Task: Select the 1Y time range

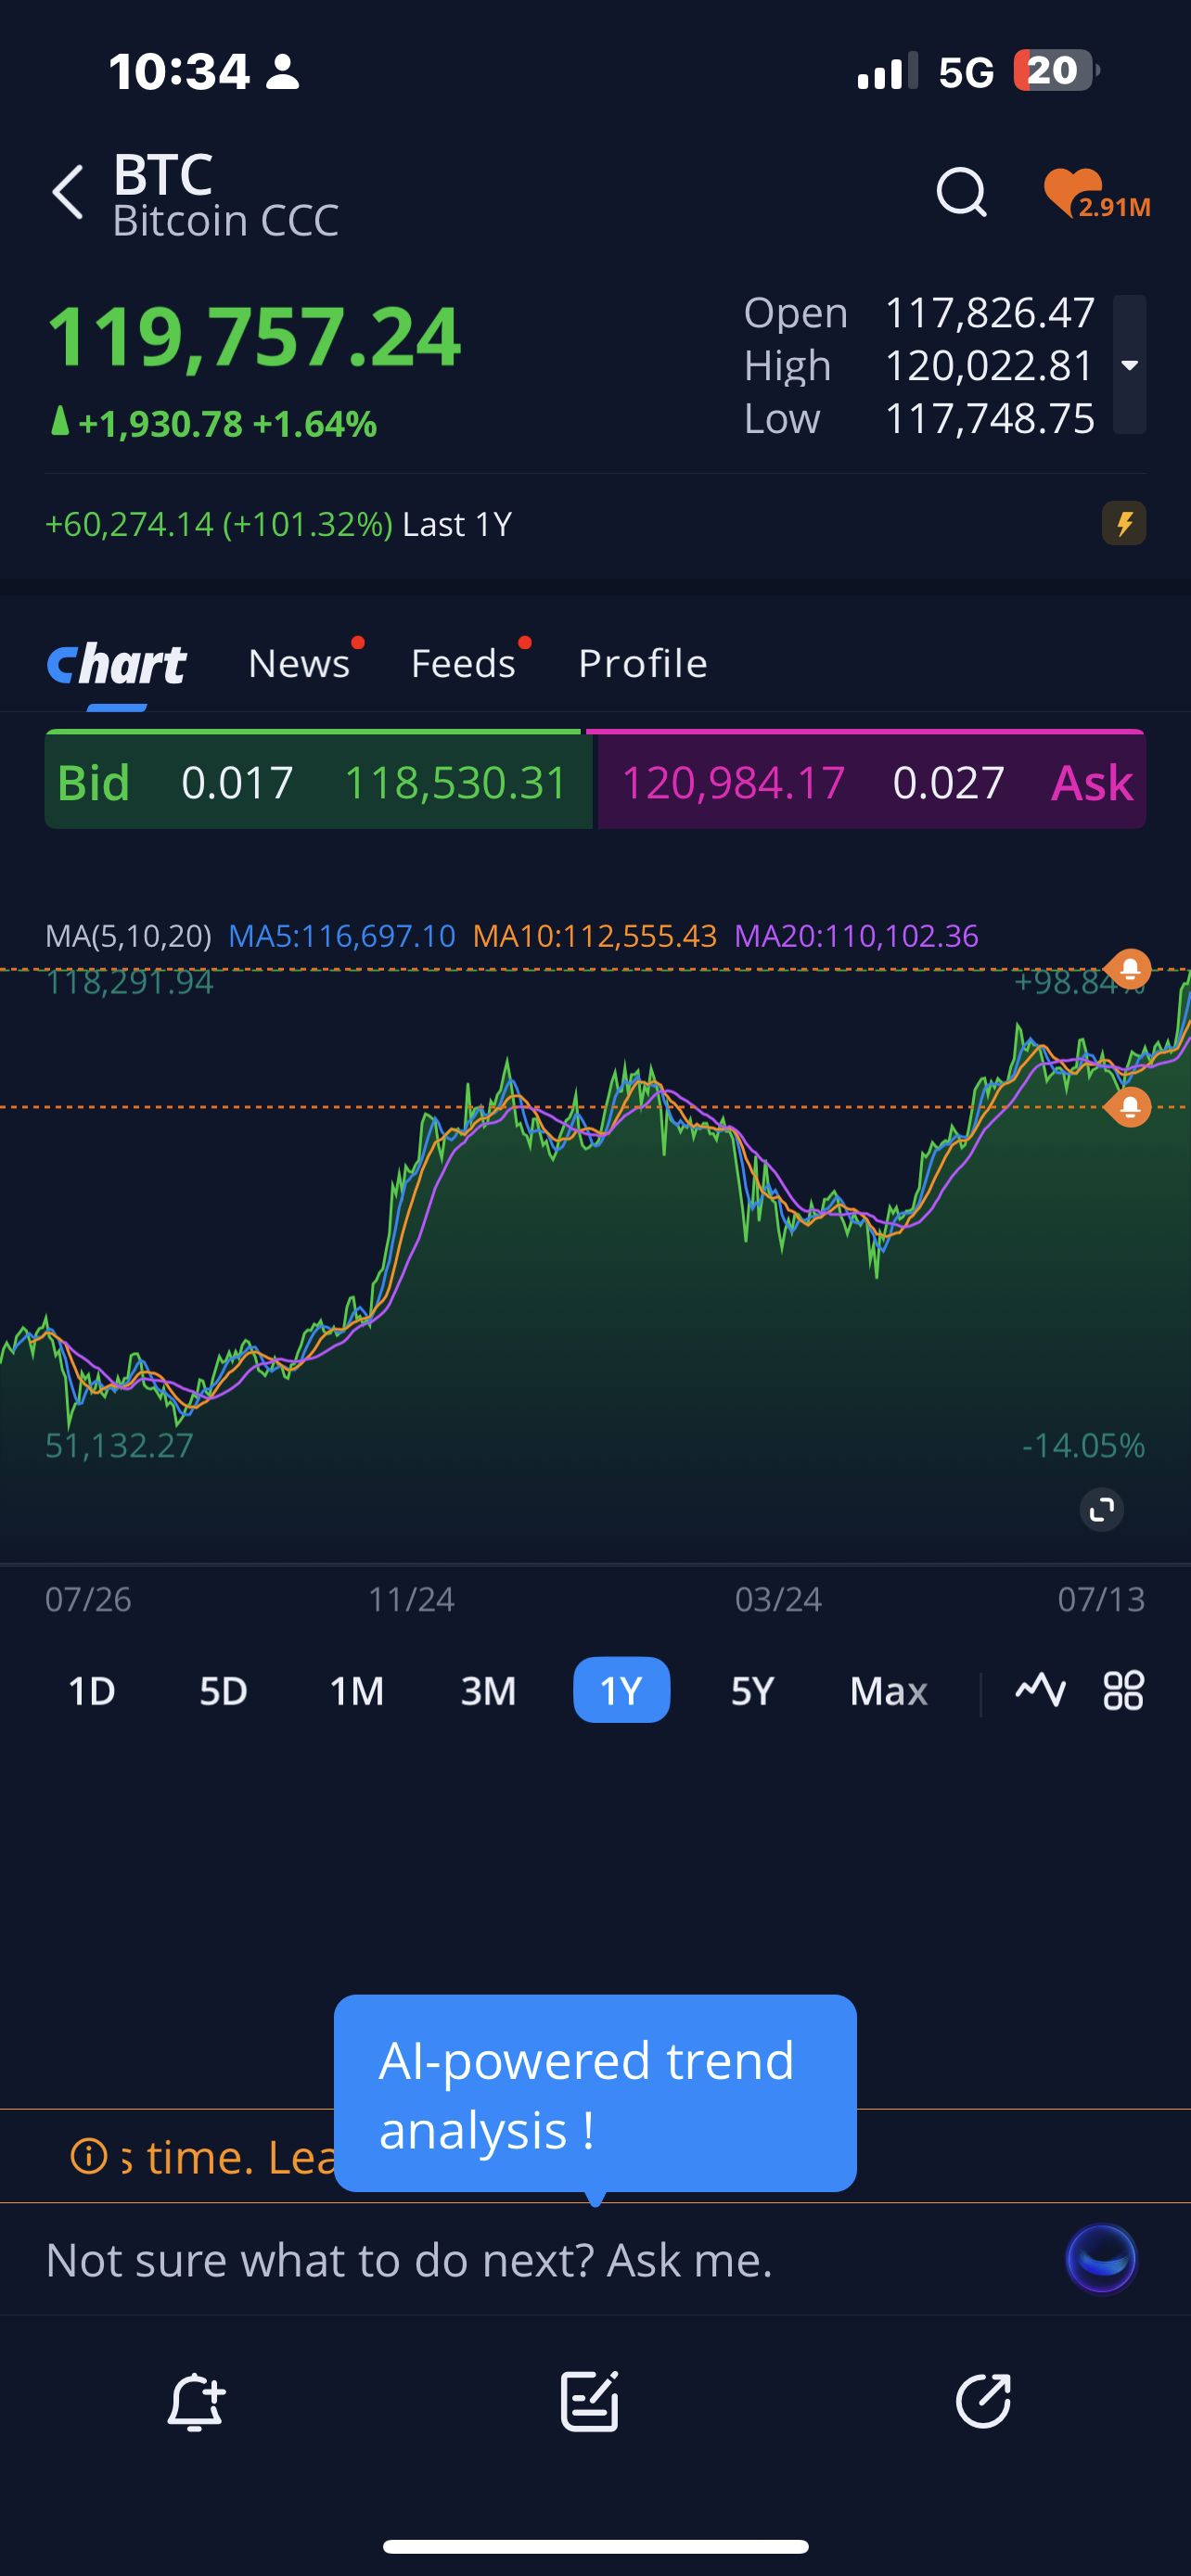Action: click(x=621, y=1690)
